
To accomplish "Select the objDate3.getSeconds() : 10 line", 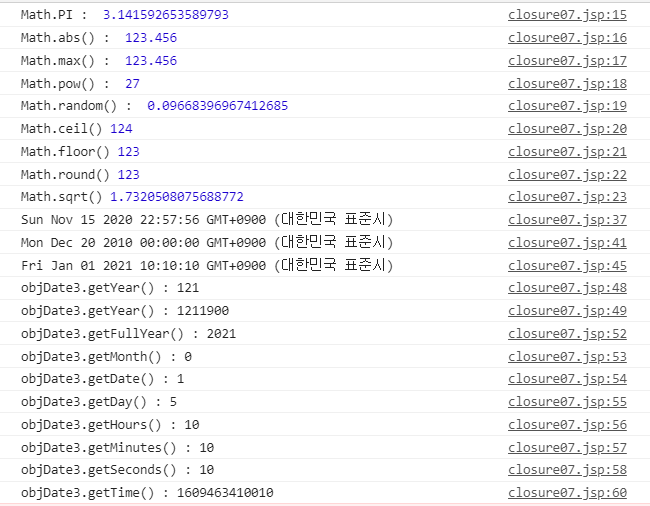I will point(117,470).
